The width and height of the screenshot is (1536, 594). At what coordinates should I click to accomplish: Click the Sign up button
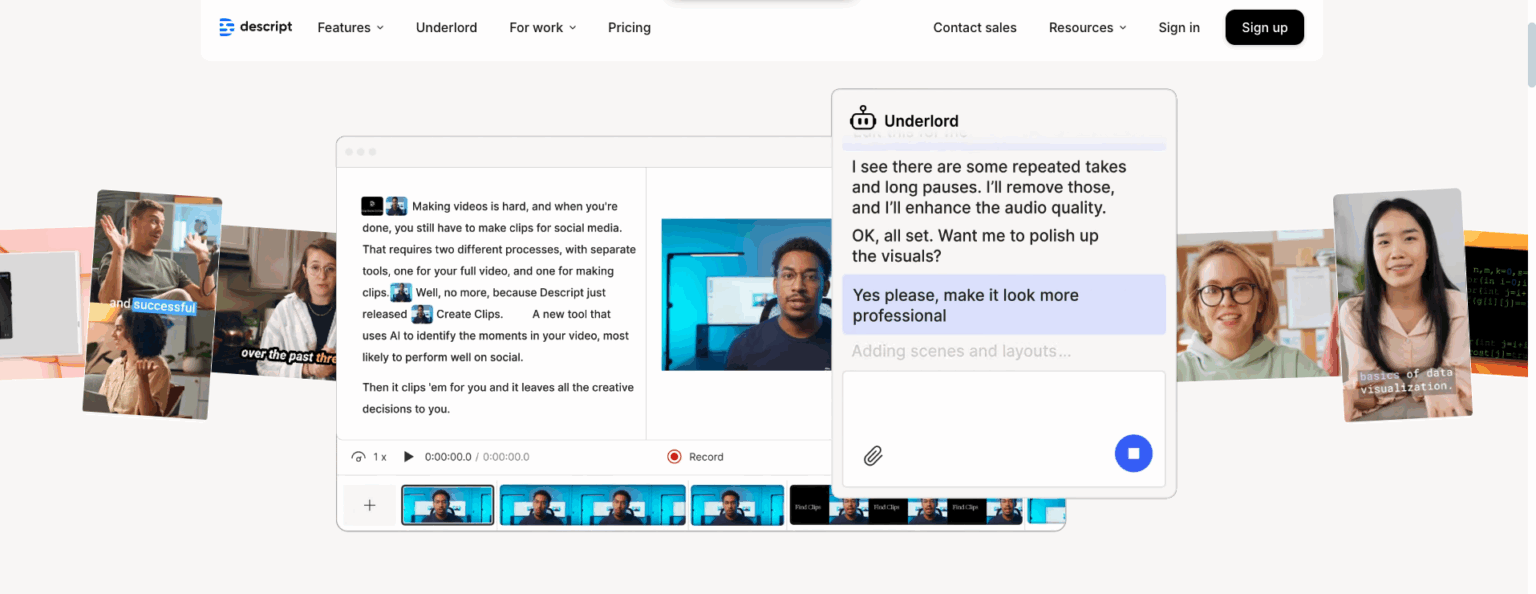[1264, 27]
